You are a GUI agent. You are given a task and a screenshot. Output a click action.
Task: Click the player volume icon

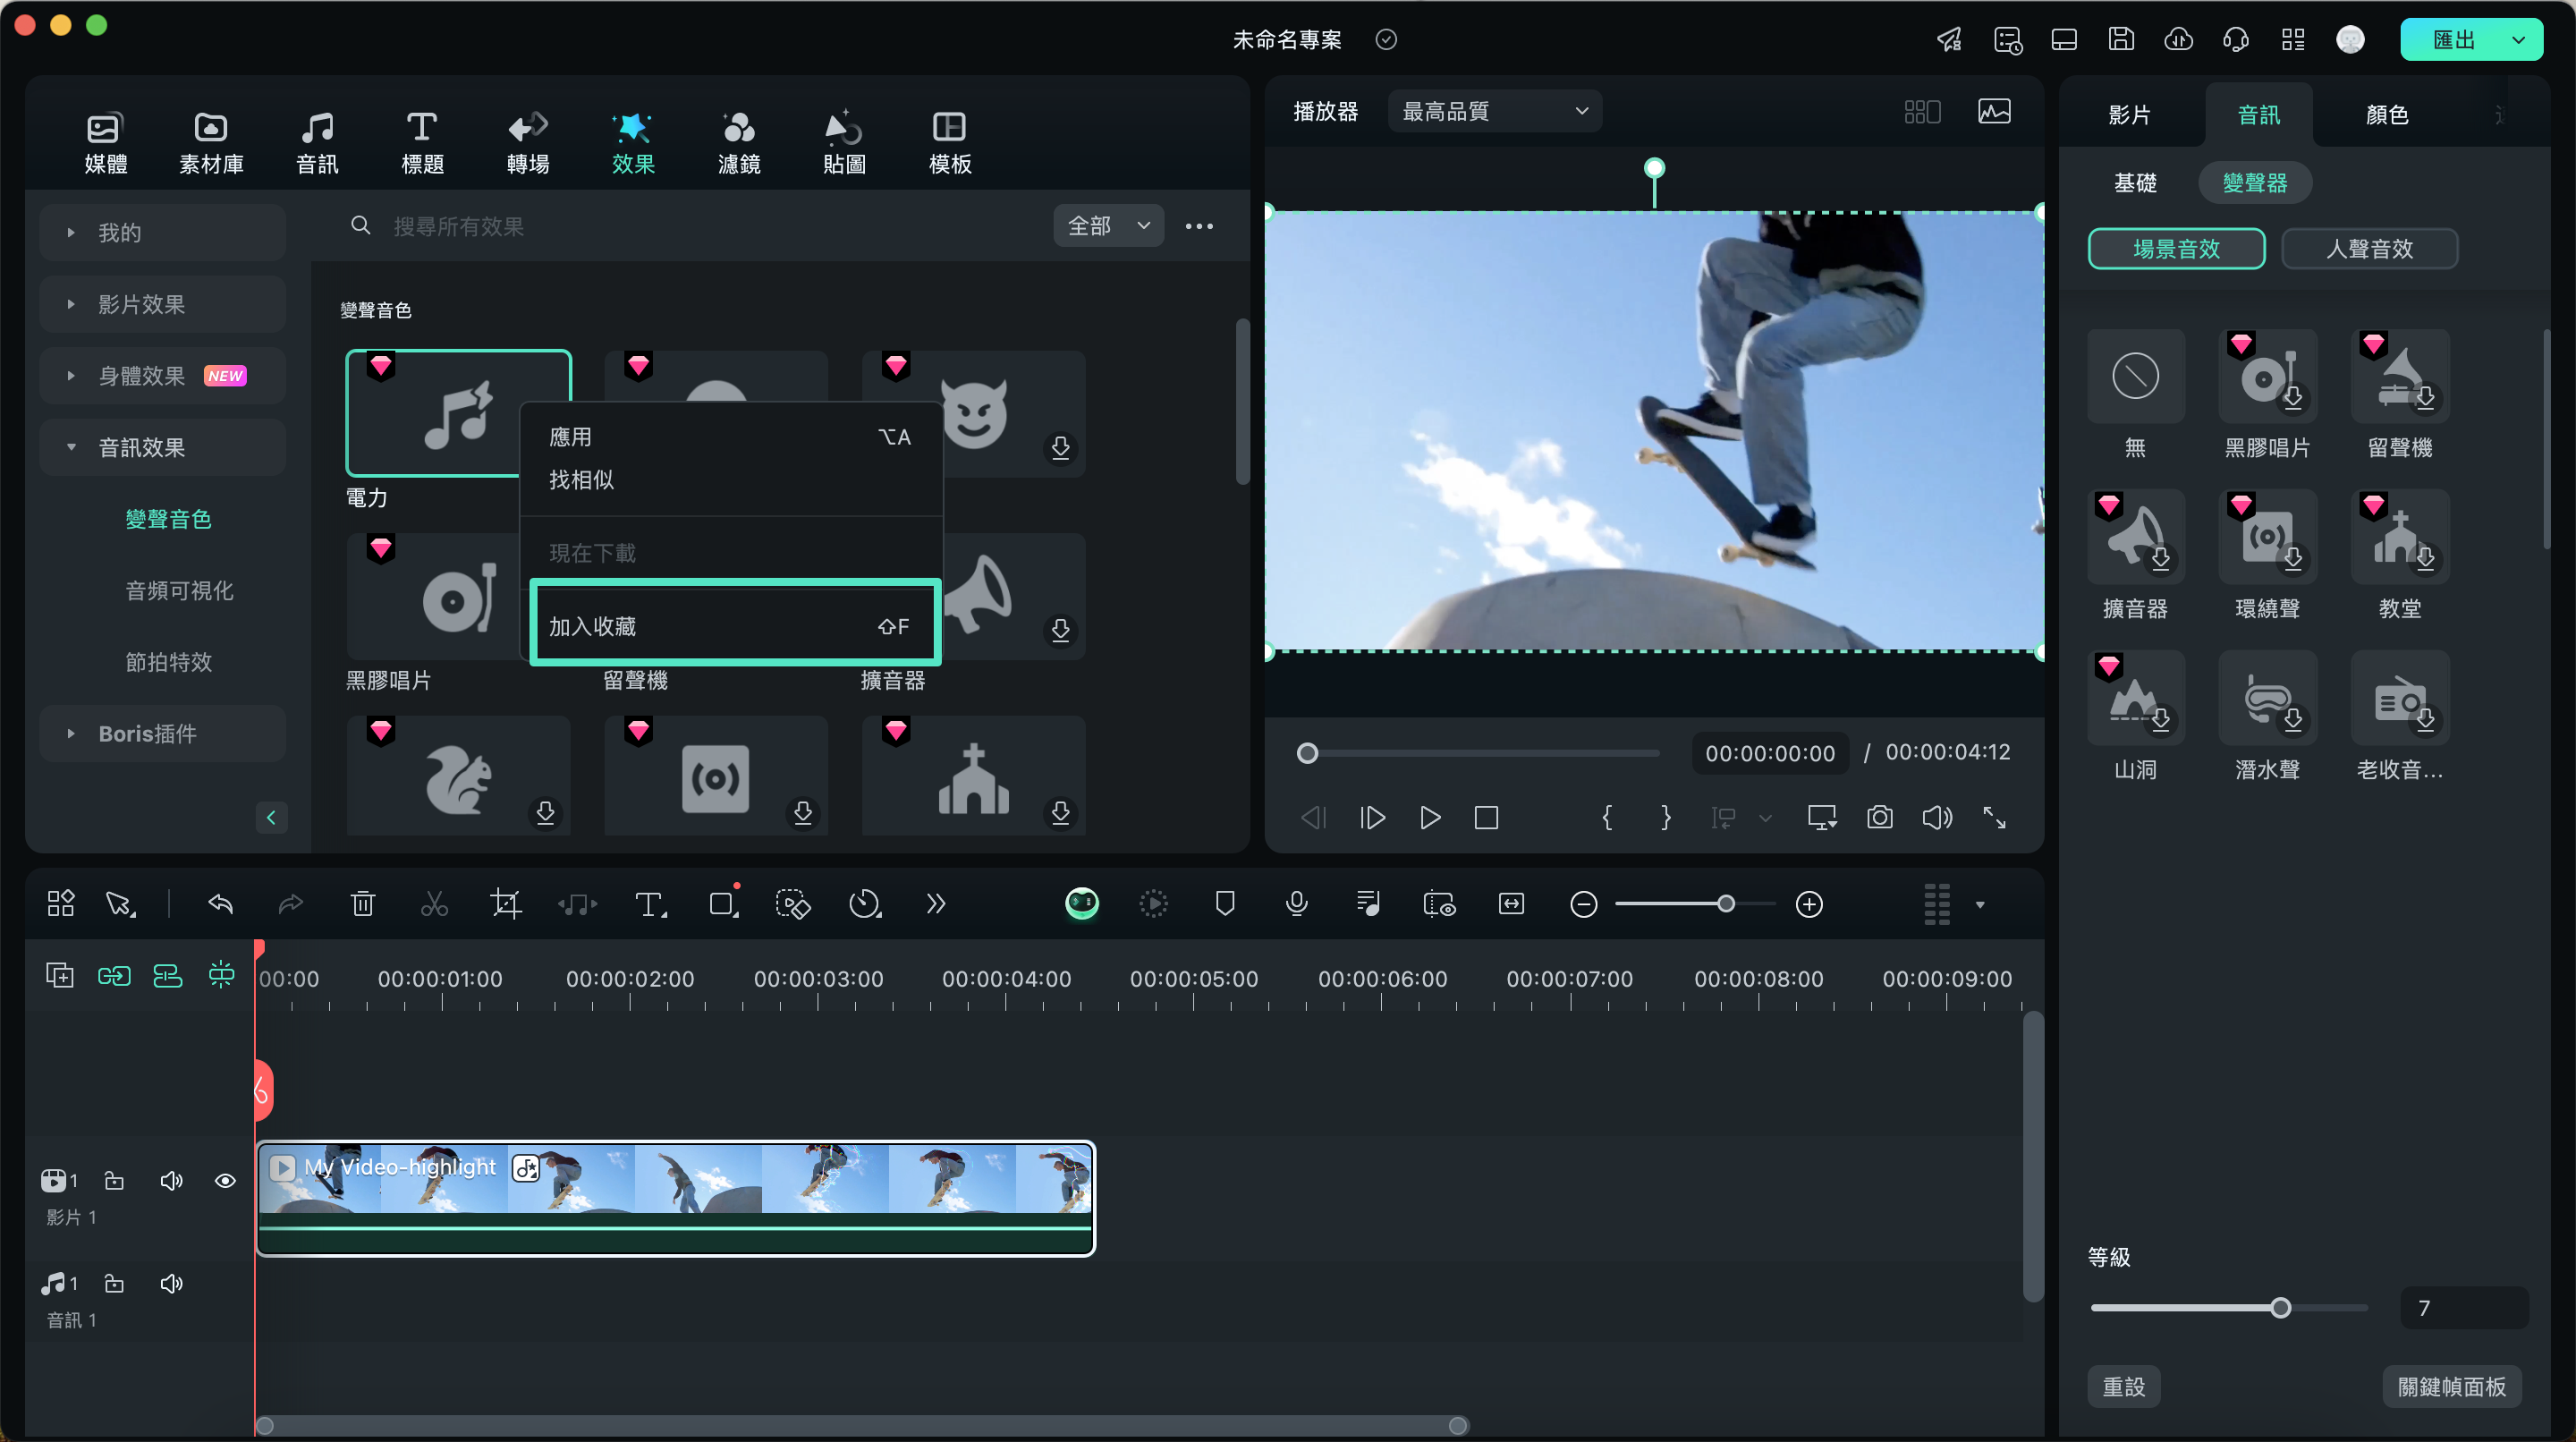(x=1937, y=818)
